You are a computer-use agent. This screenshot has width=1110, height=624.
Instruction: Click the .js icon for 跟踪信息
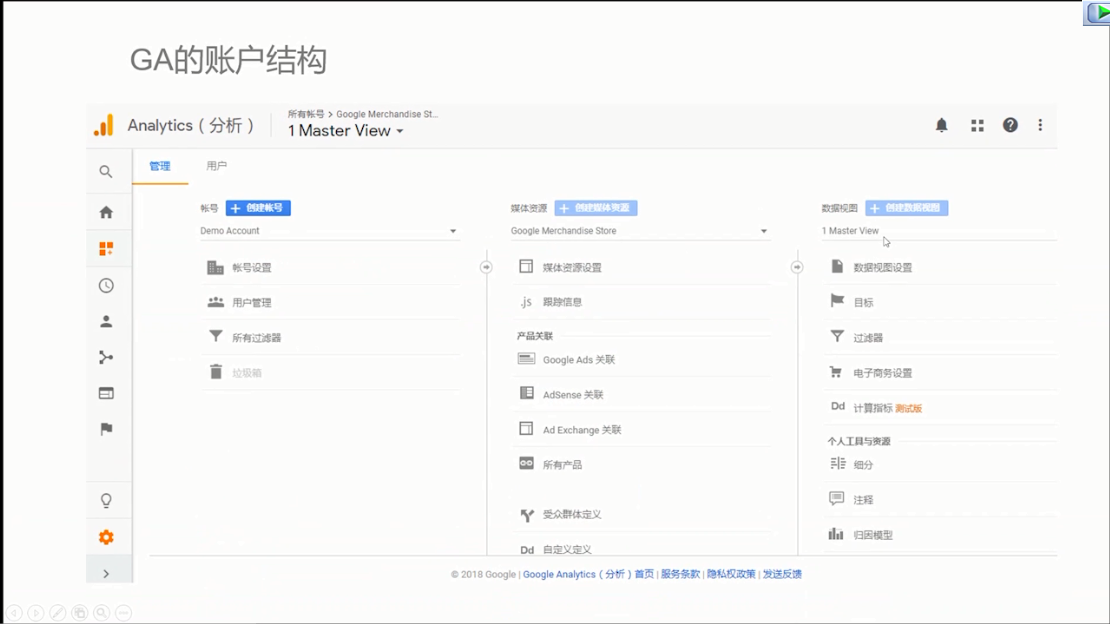pos(525,302)
